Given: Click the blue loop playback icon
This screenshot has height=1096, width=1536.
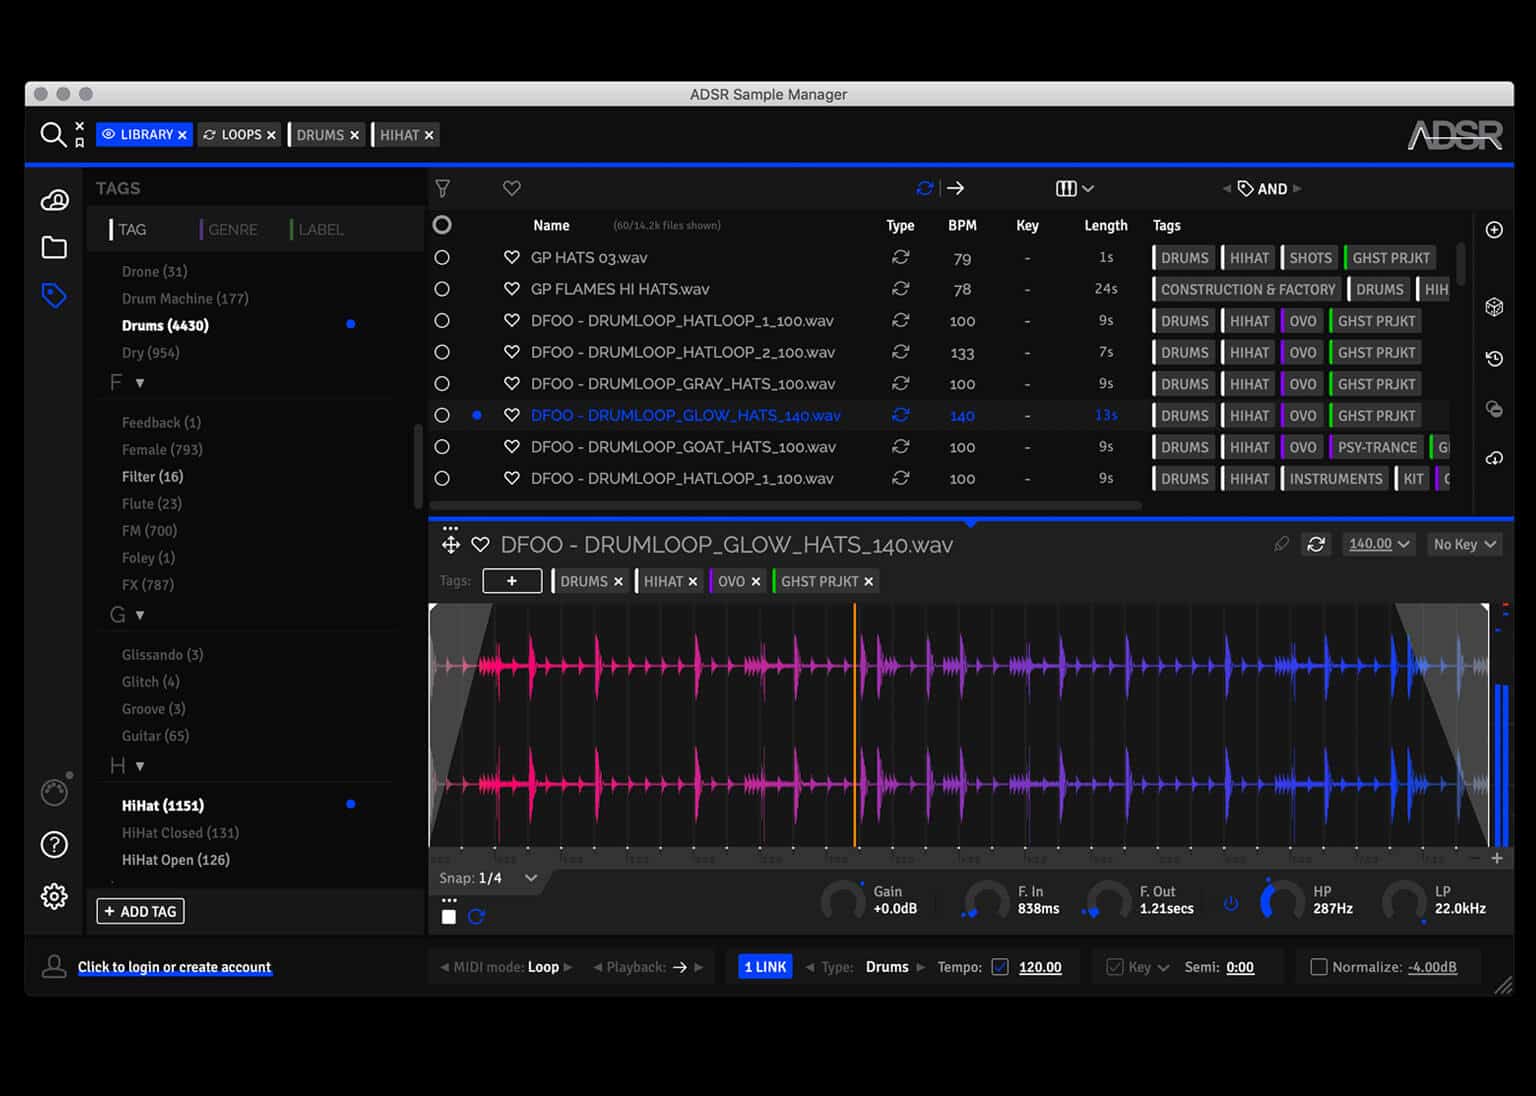Looking at the screenshot, I should (476, 916).
